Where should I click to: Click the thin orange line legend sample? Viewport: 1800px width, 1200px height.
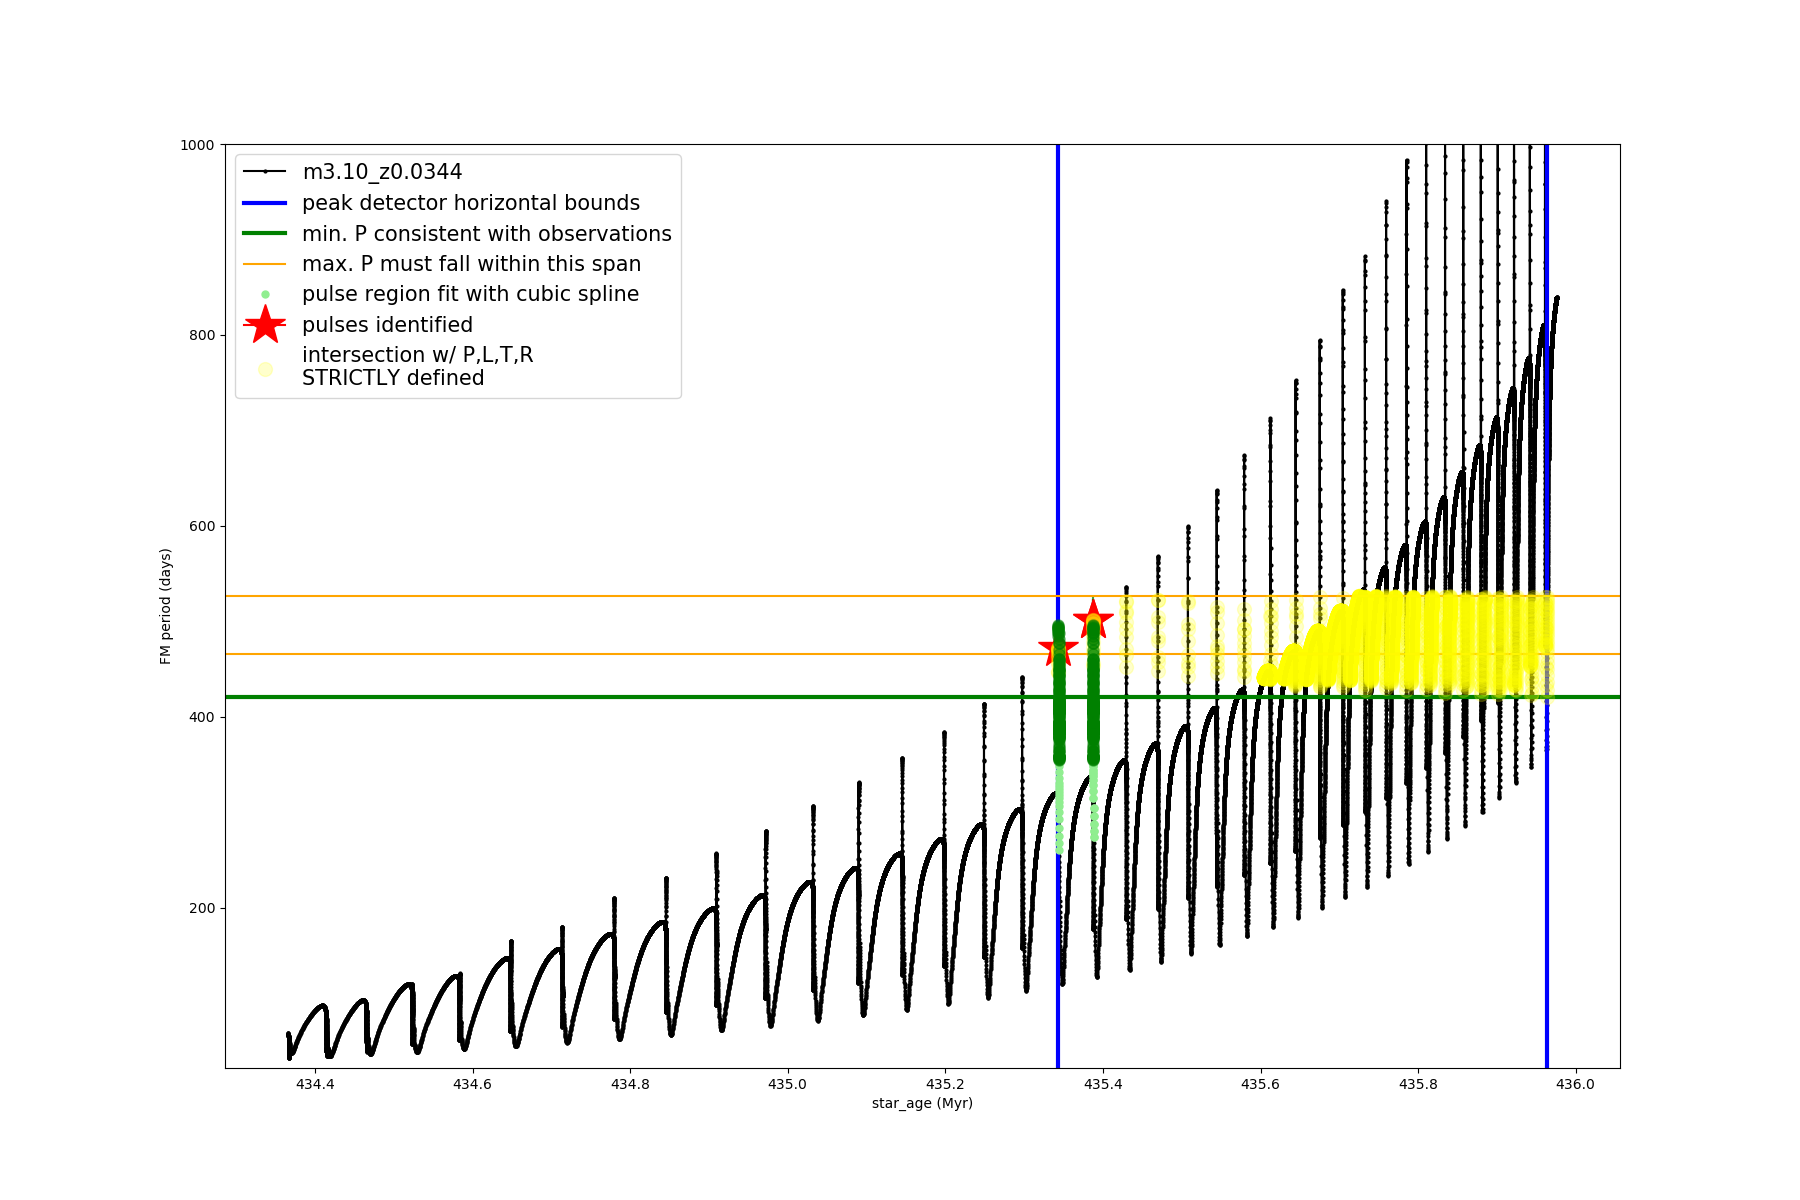click(265, 264)
